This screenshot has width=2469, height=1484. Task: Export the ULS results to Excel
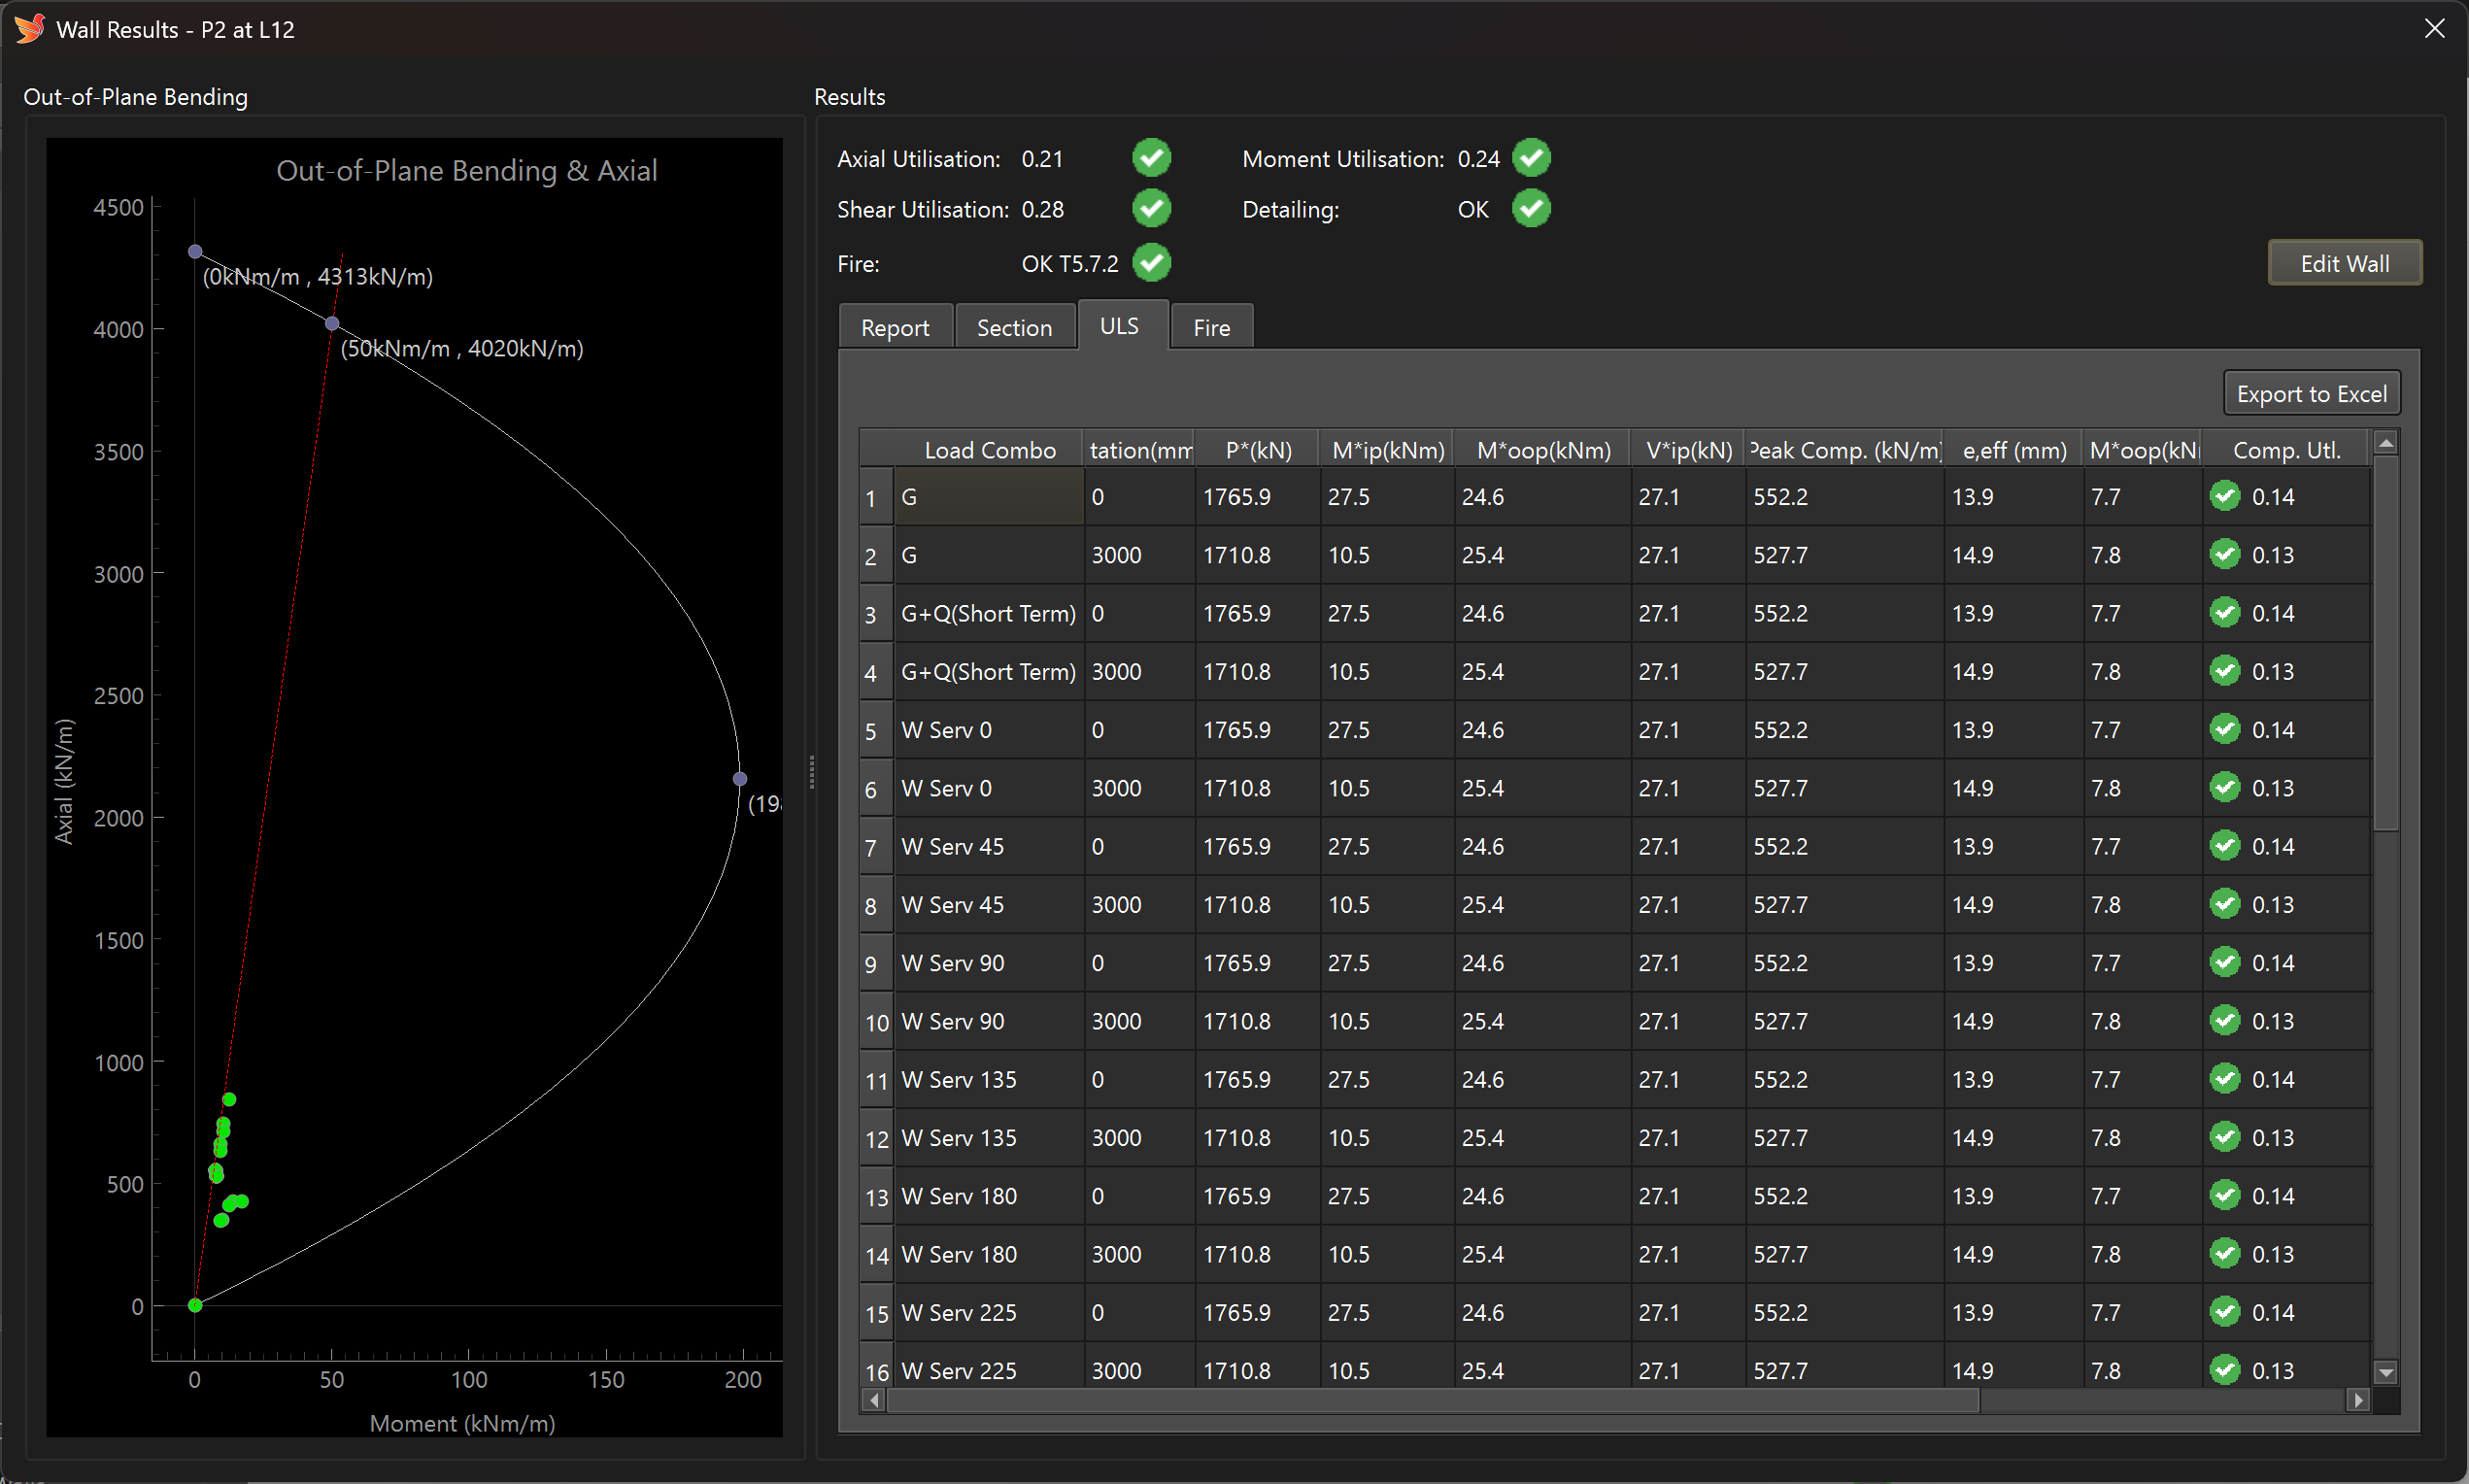2312,393
